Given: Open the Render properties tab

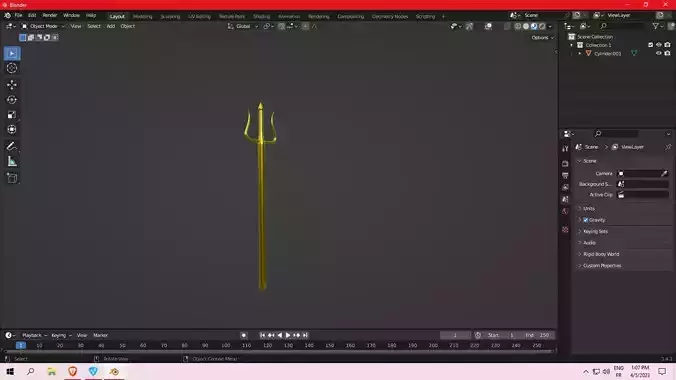Looking at the screenshot, I should pos(565,164).
